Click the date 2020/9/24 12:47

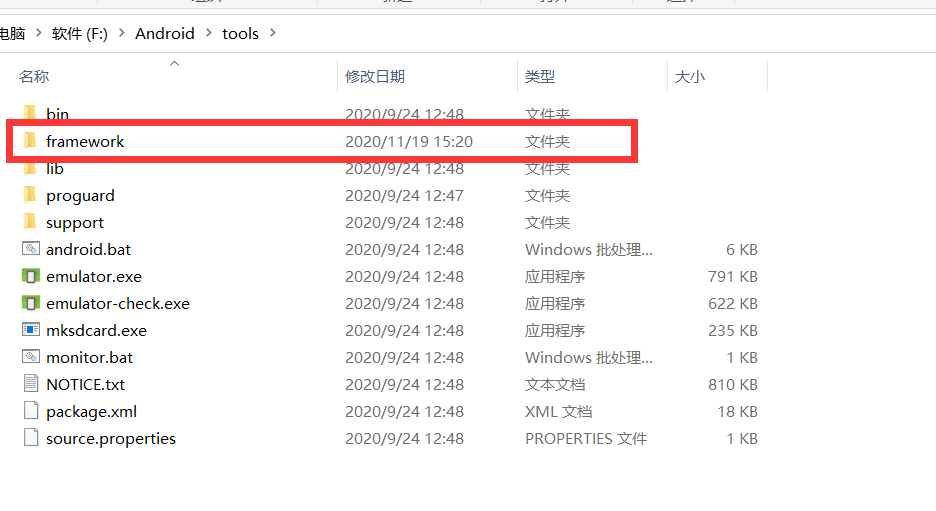[404, 196]
